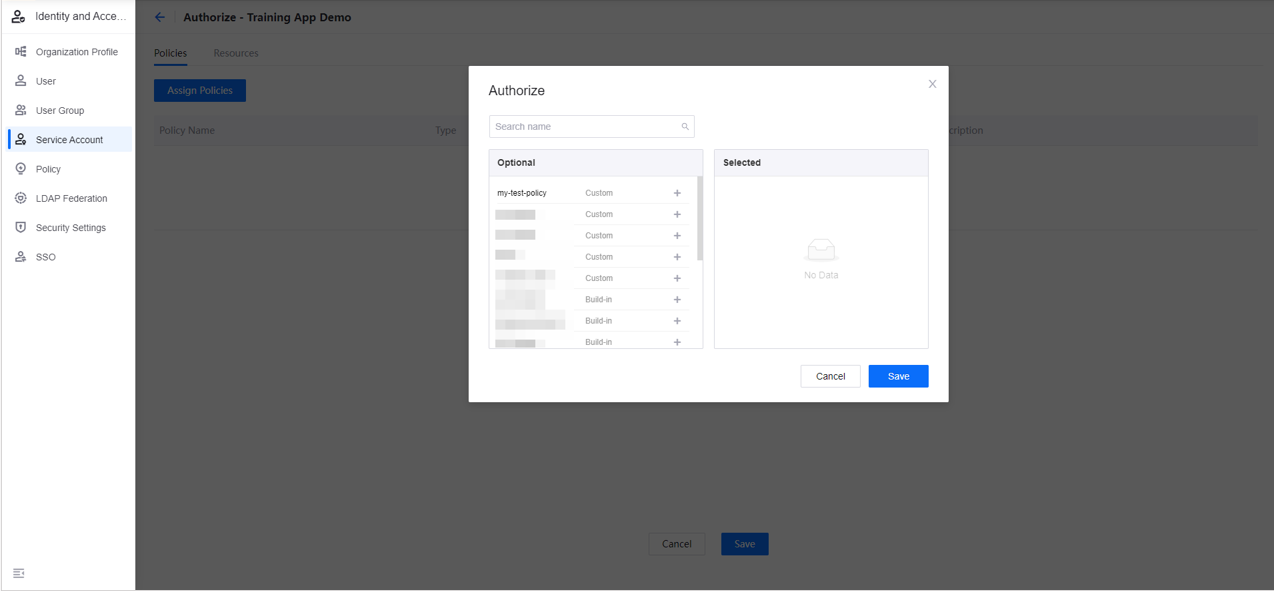Go to LDAP Federation settings
This screenshot has height=591, width=1274.
pos(71,199)
